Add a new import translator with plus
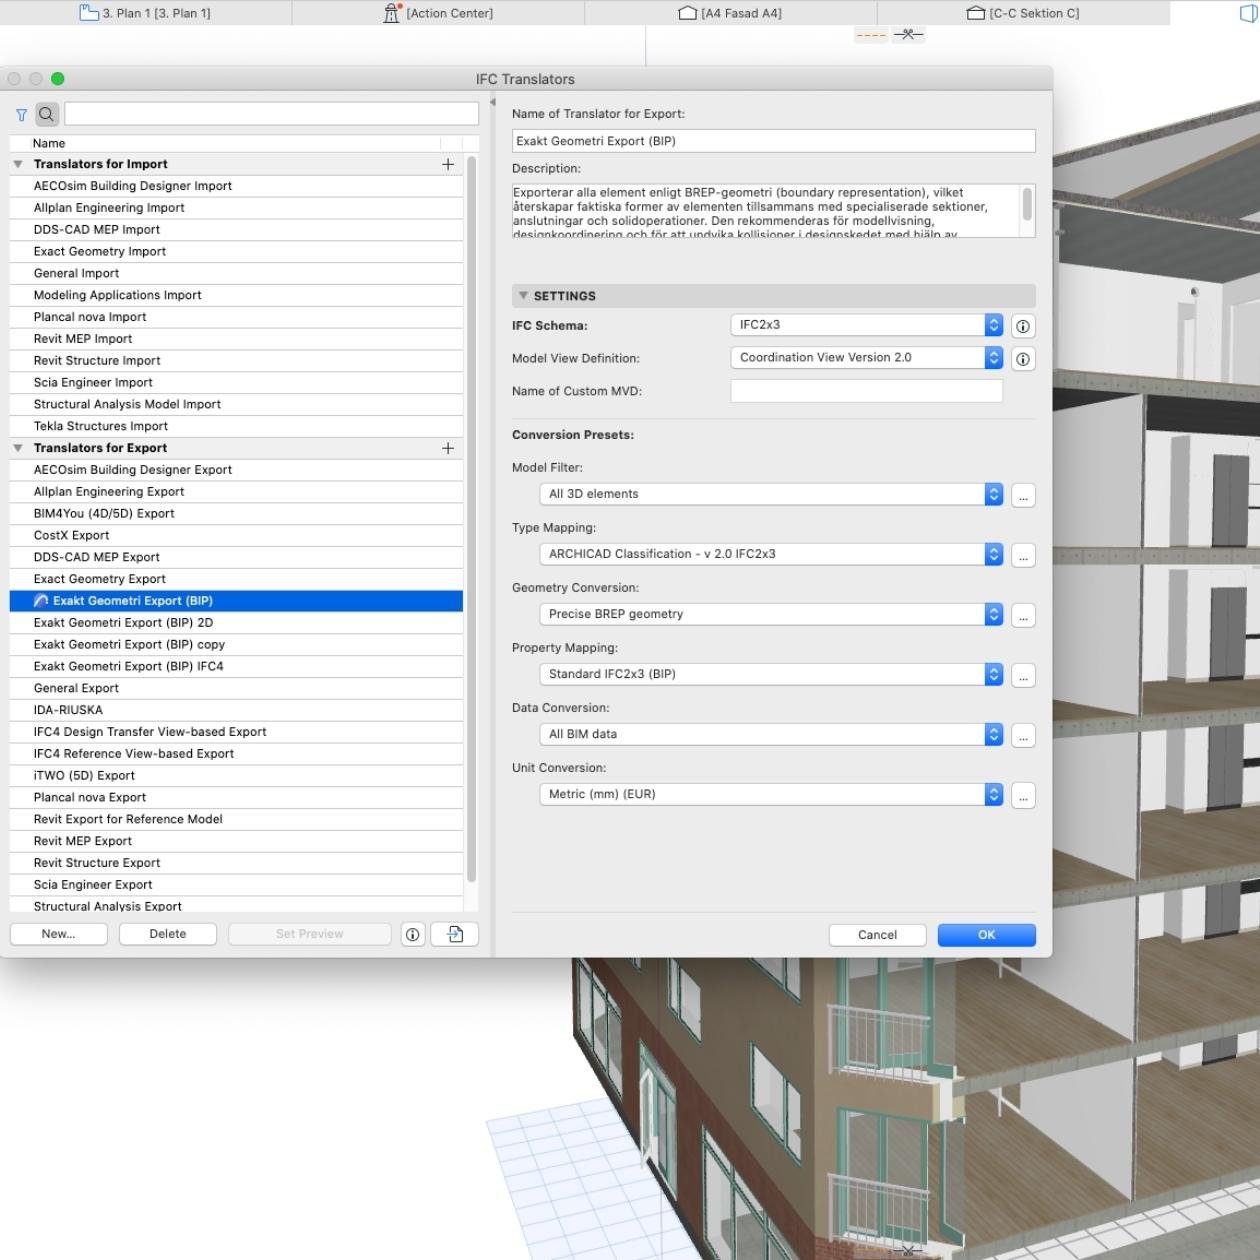Screen dimensions: 1260x1260 click(x=448, y=164)
